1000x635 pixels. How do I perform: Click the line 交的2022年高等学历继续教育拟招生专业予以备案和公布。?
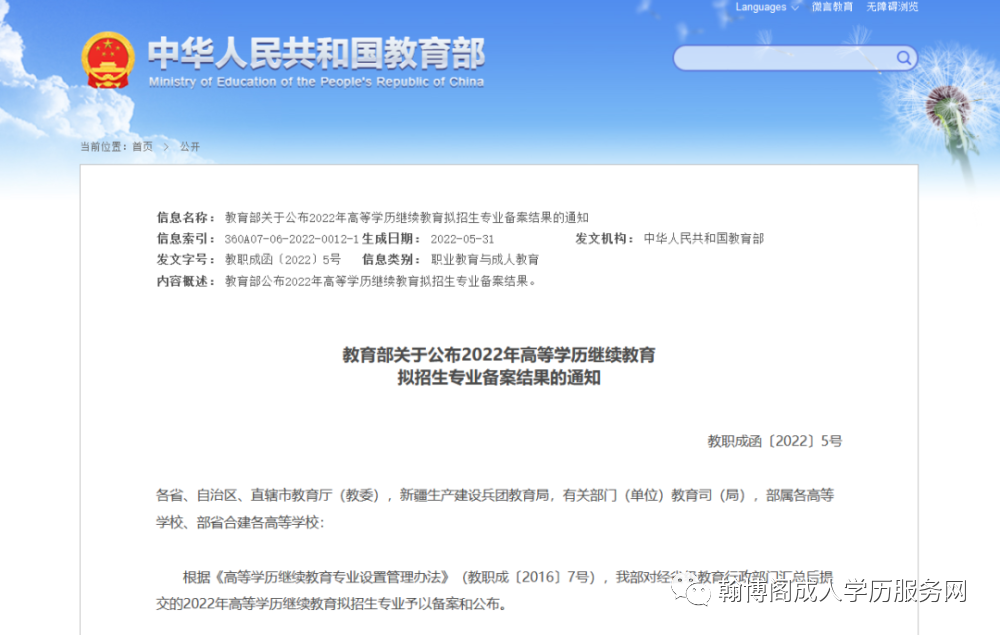332,603
